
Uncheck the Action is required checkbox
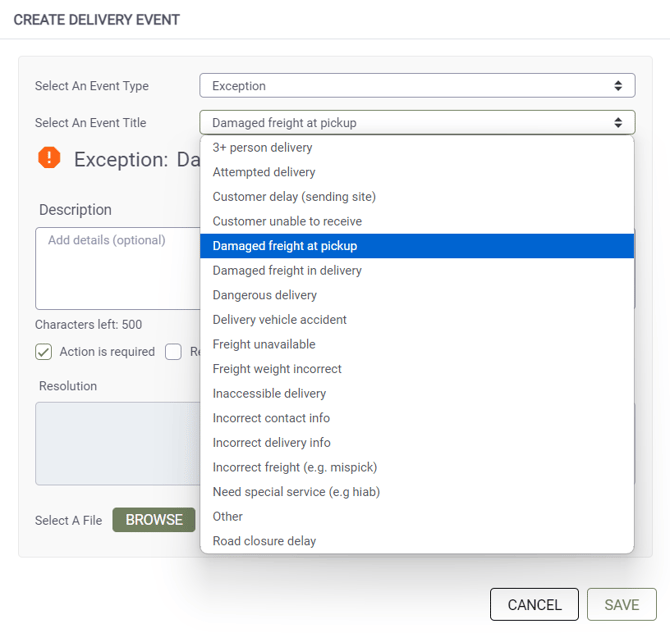[44, 352]
